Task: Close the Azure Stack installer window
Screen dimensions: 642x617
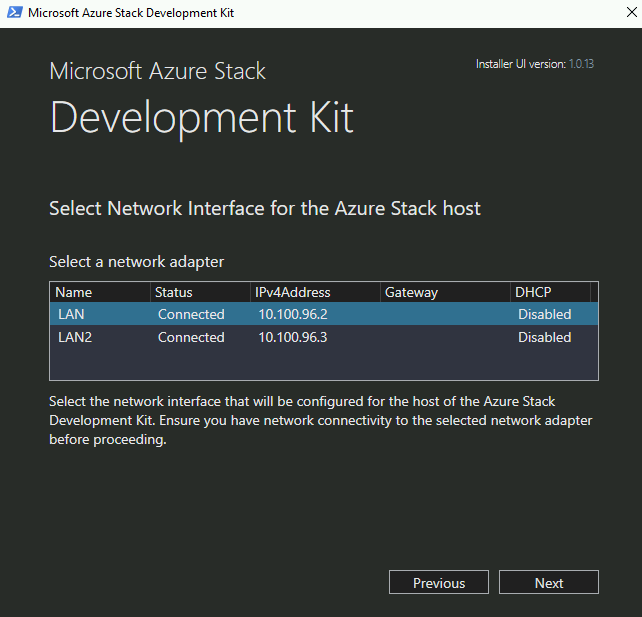Action: click(631, 13)
